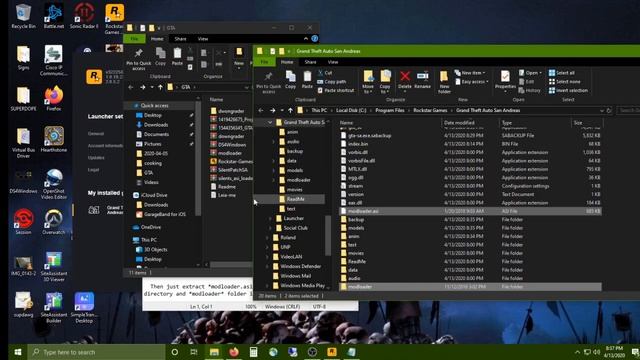Expand the Launcher folder in the tree
Screen dimensions: 640x360
tap(270, 218)
